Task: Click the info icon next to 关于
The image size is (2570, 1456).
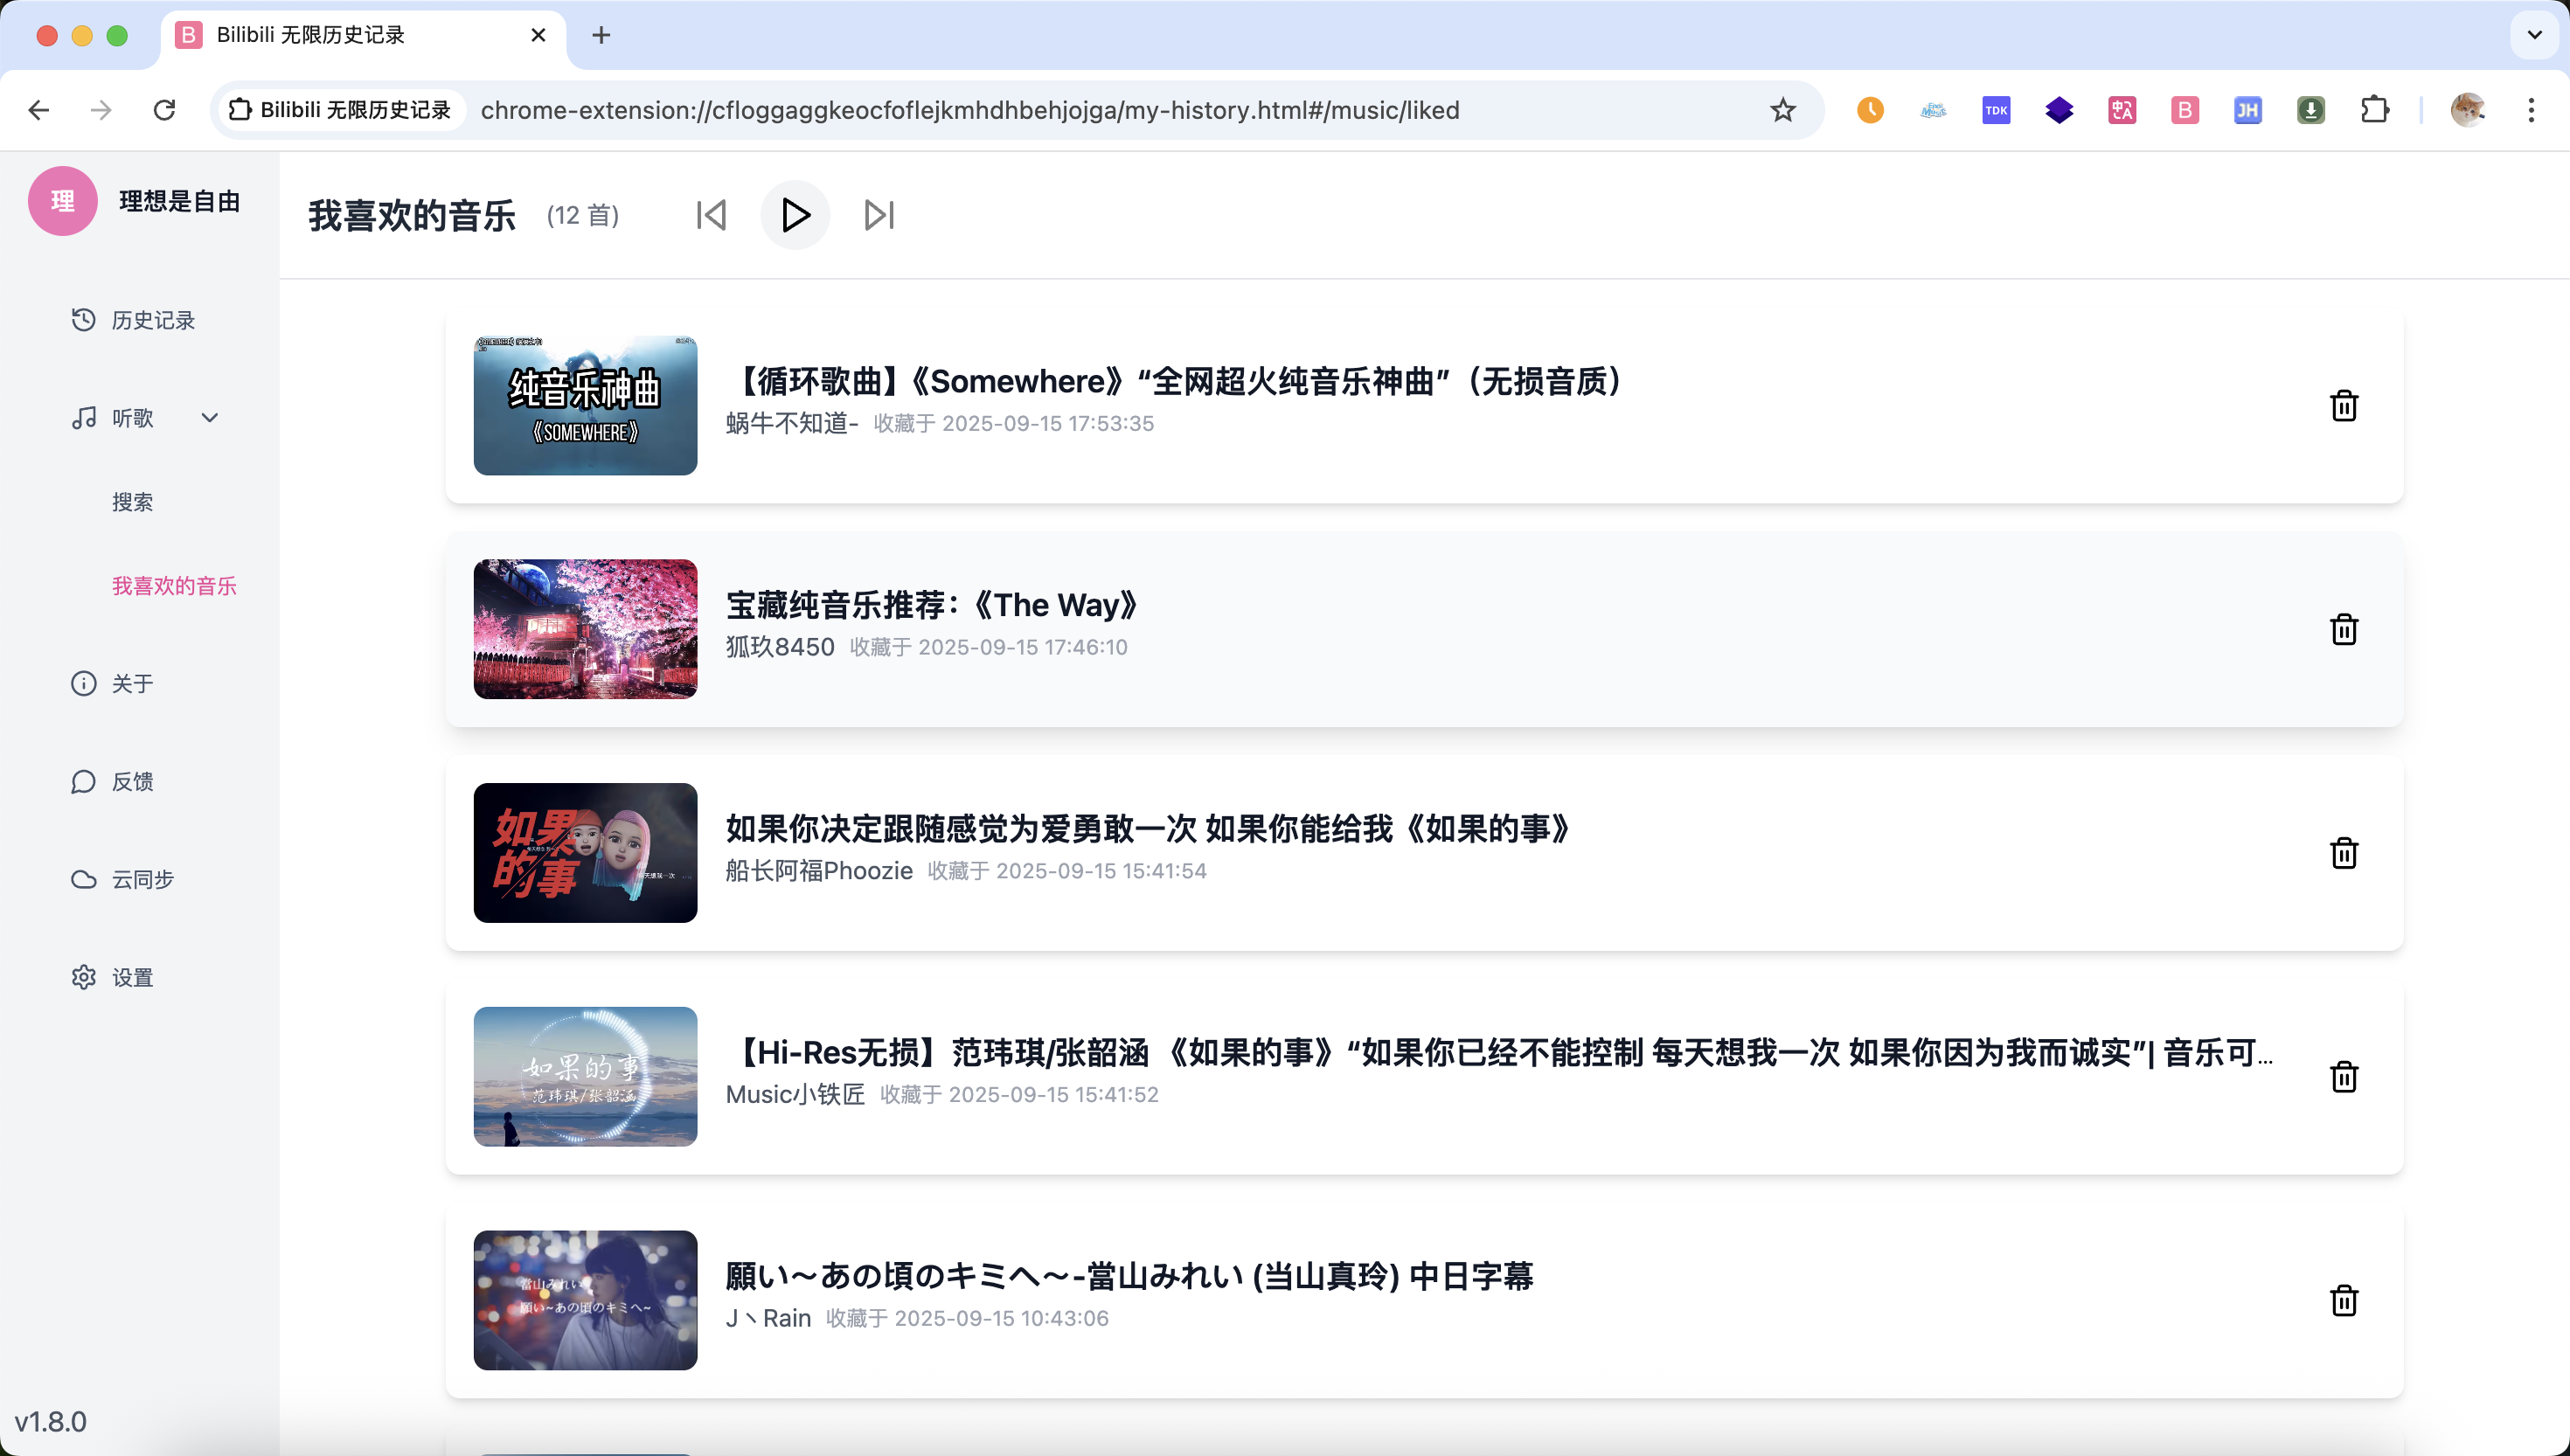Action: point(84,684)
